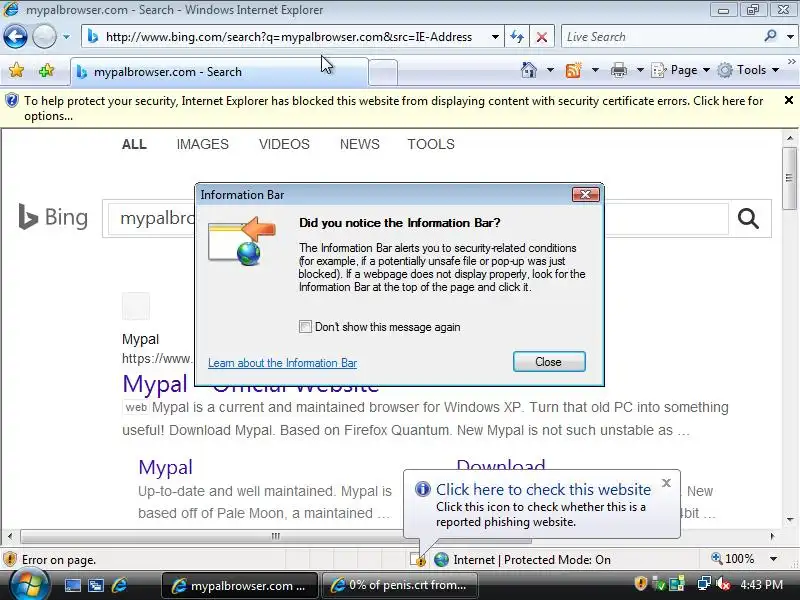Image resolution: width=800 pixels, height=600 pixels.
Task: Stop loading with the red X icon
Action: coord(542,37)
